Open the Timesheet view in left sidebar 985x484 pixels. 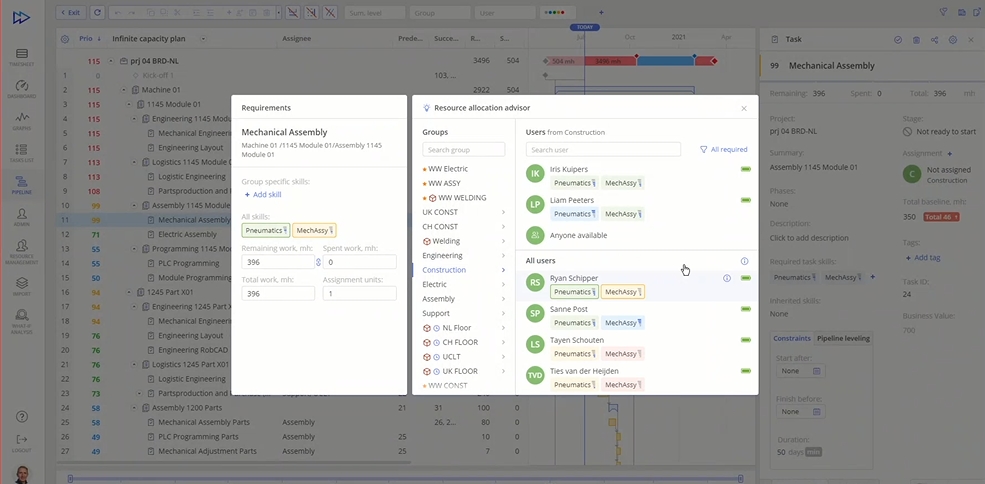coord(21,57)
